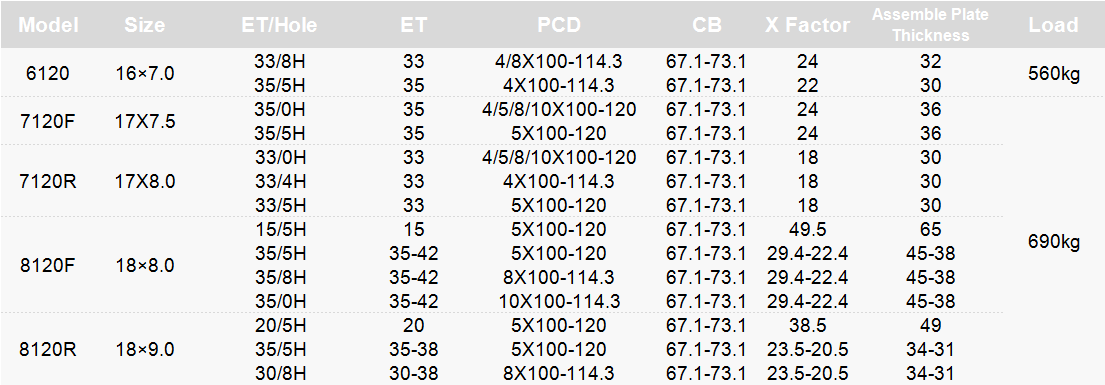Click the 8120R model cell
Viewport: 1105px width, 385px height.
click(48, 350)
